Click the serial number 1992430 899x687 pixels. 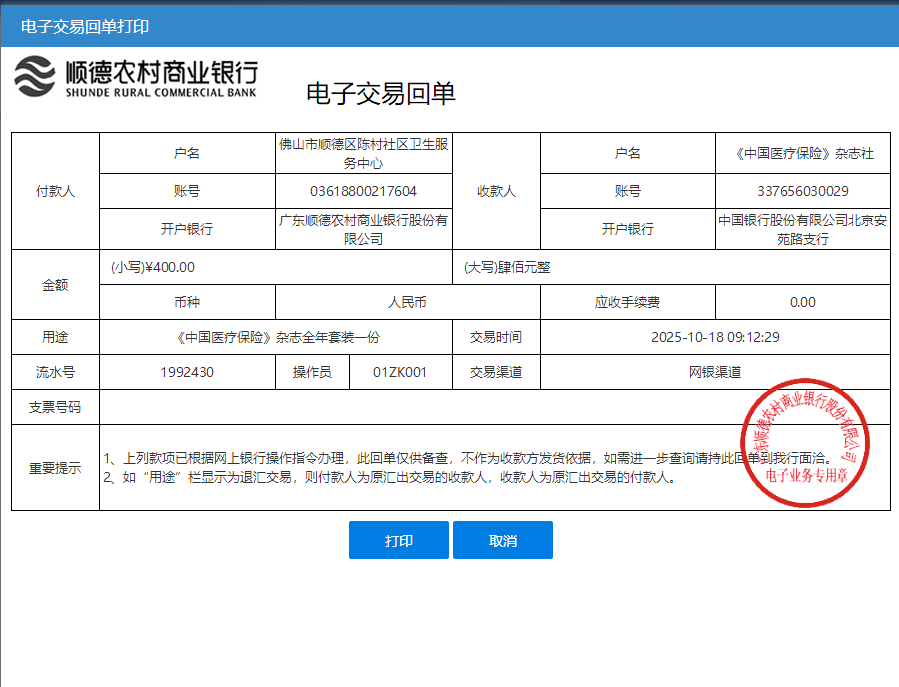(187, 372)
